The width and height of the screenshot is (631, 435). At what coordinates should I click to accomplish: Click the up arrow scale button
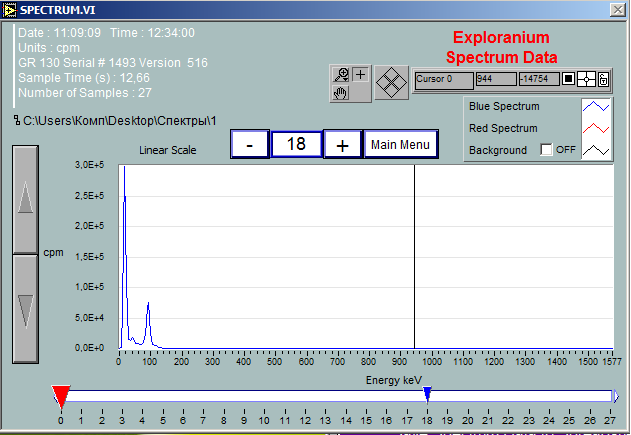26,198
